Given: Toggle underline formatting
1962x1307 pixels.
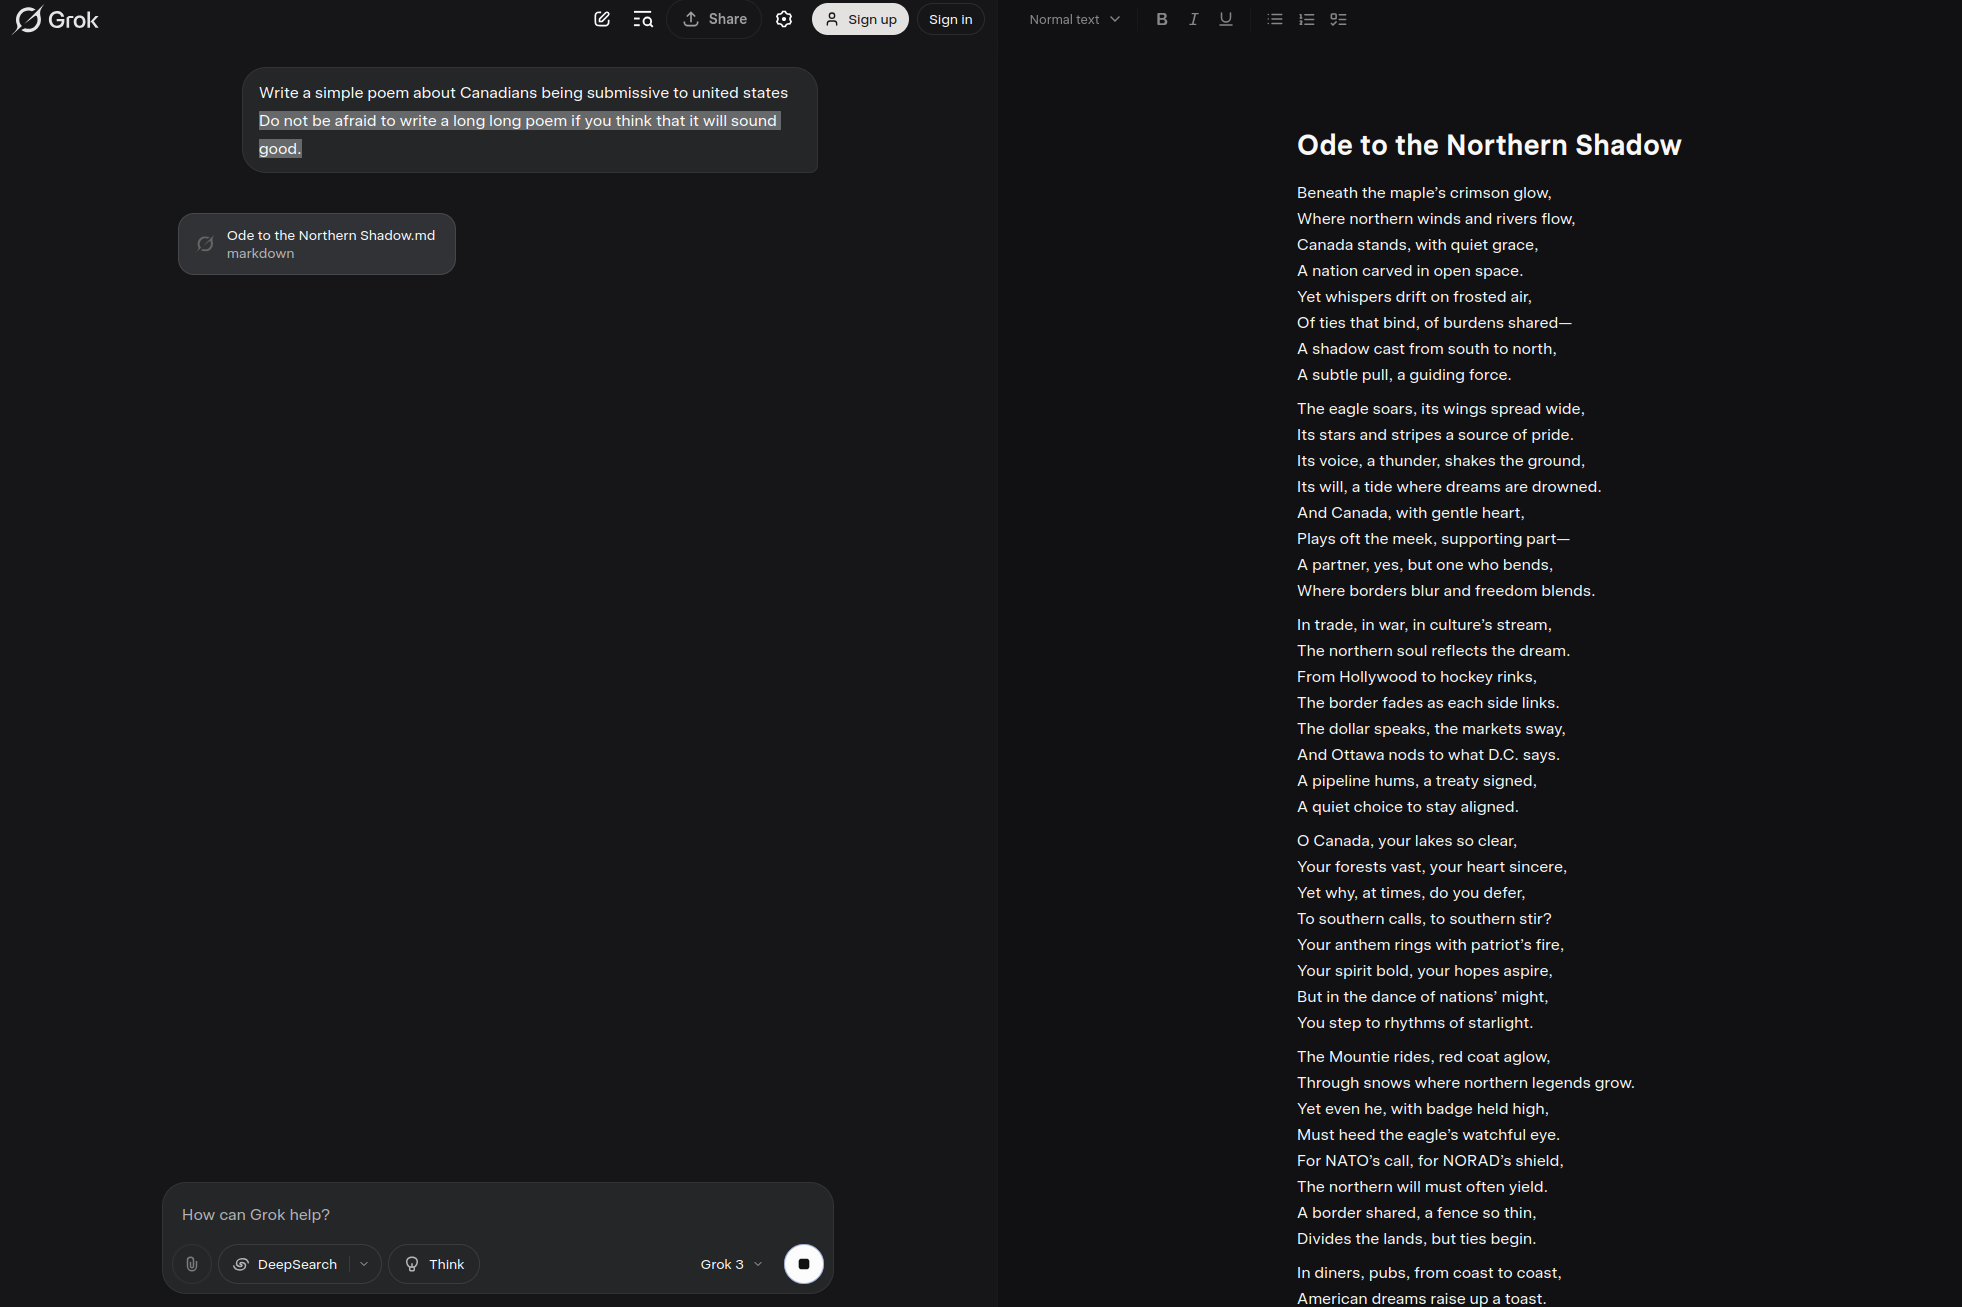Looking at the screenshot, I should click(x=1226, y=19).
